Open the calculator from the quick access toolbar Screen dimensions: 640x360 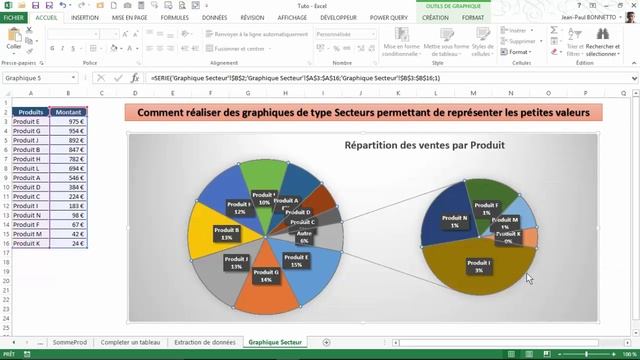click(141, 6)
